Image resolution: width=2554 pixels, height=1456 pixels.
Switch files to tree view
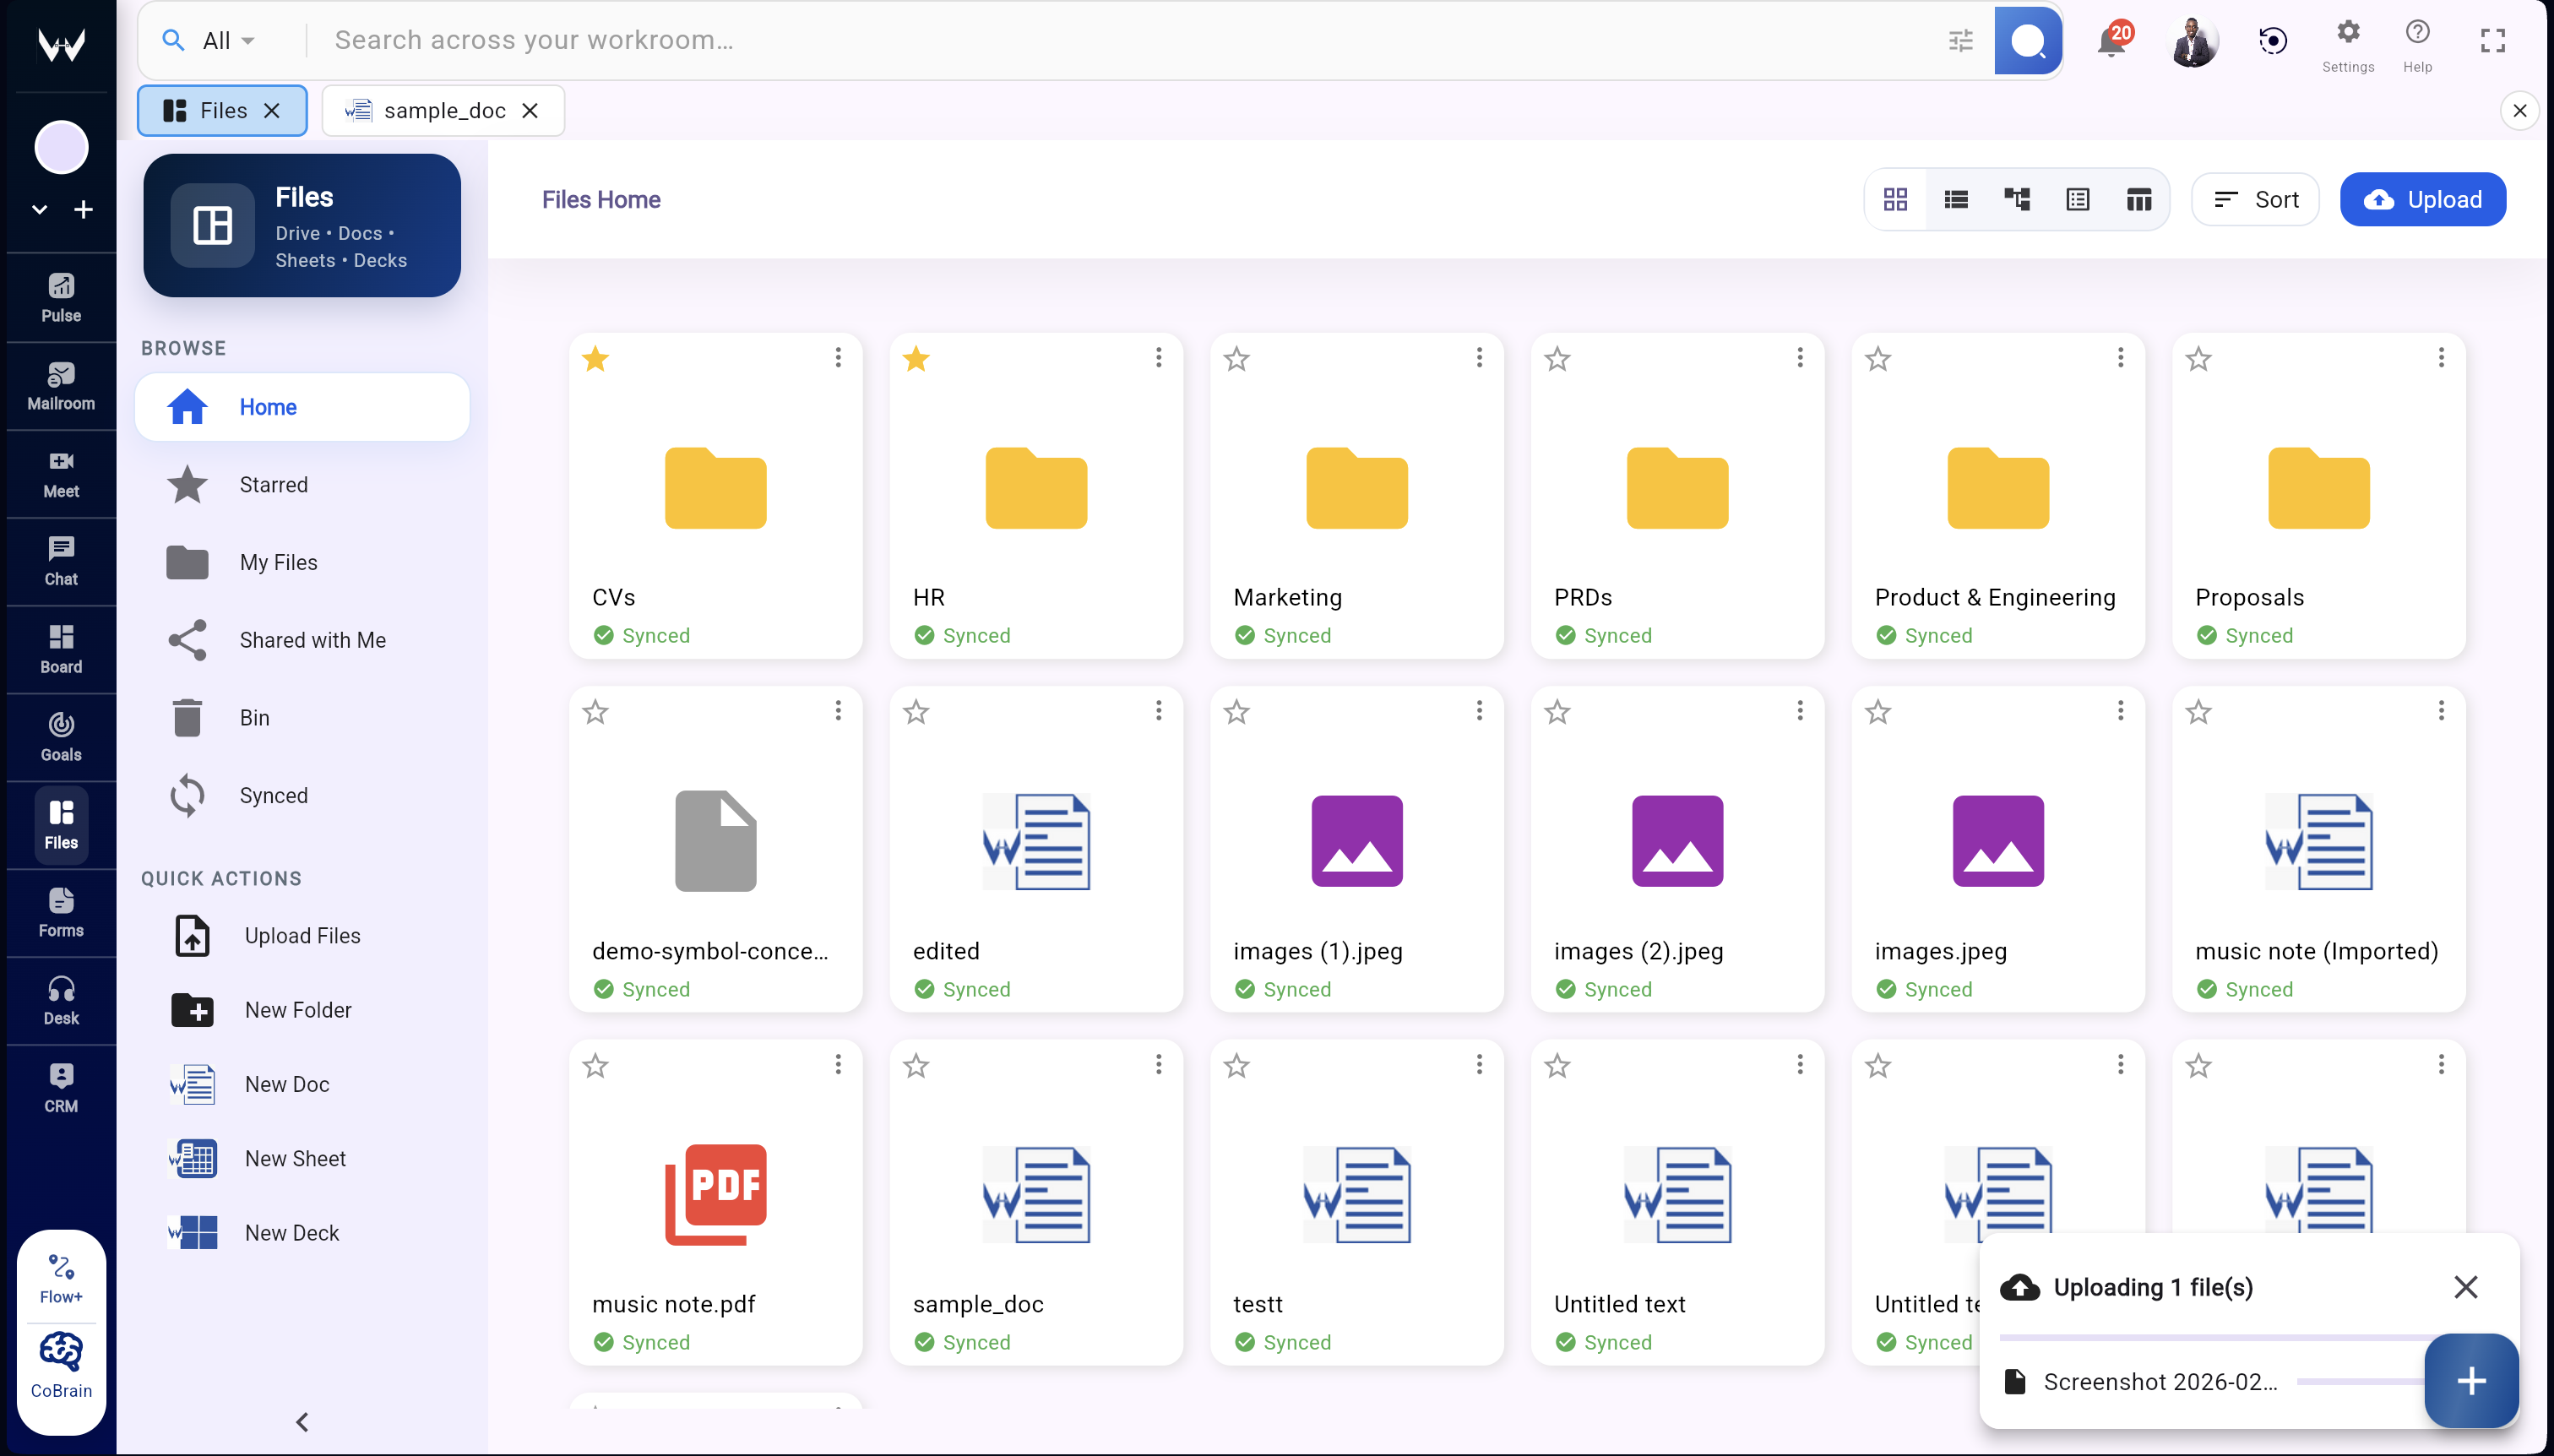2016,199
